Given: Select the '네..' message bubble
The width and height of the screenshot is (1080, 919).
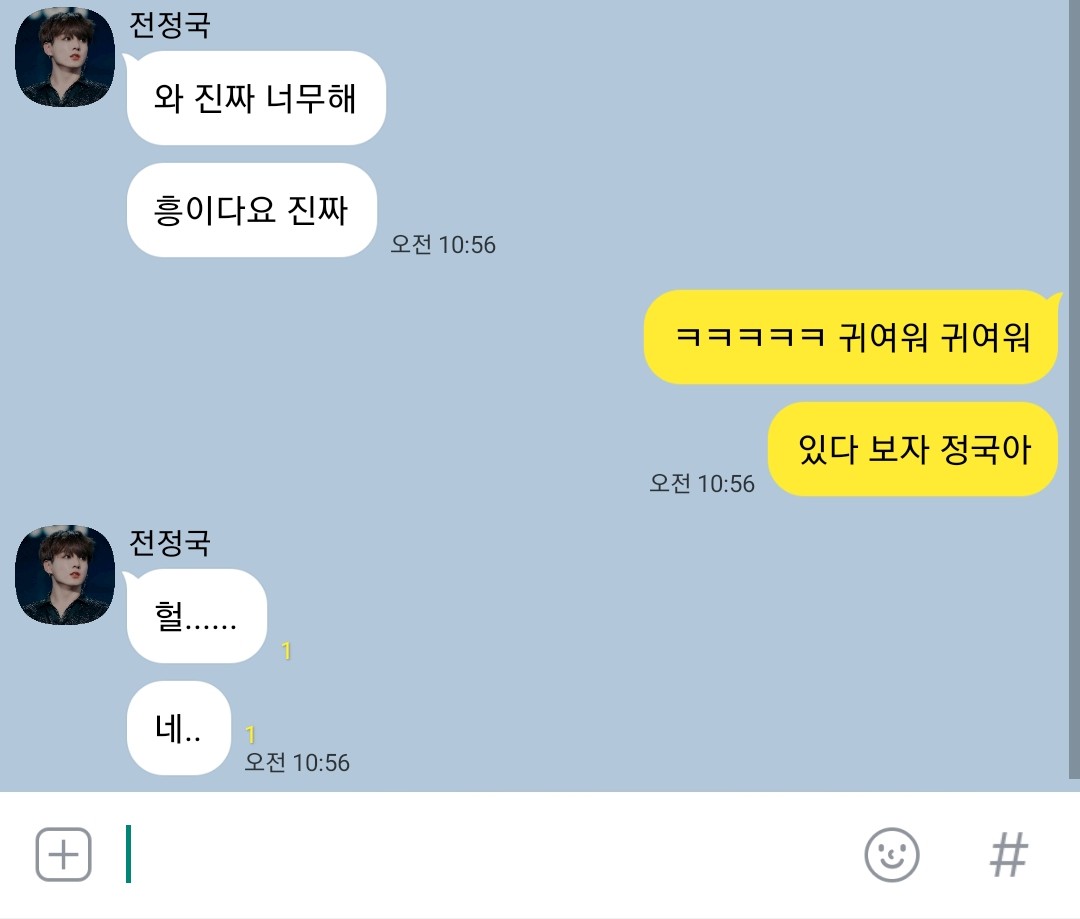Looking at the screenshot, I should (179, 728).
